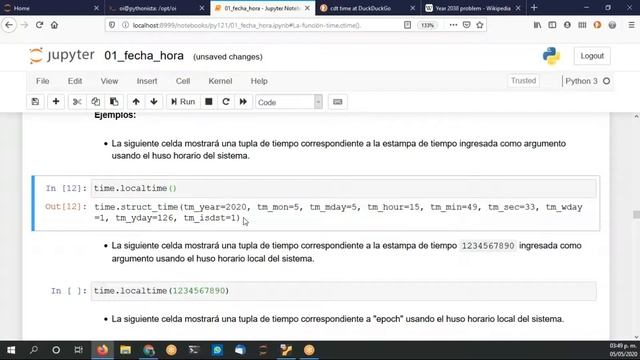Viewport: 640px width, 360px height.
Task: Open the Help menu
Action: point(259,81)
